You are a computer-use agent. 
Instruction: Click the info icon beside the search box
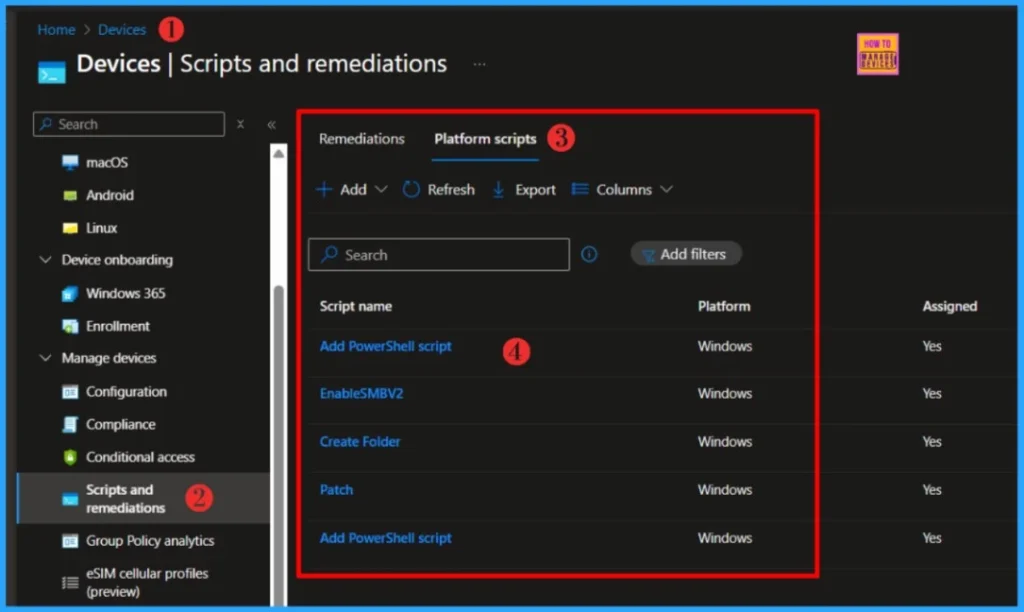pyautogui.click(x=589, y=254)
